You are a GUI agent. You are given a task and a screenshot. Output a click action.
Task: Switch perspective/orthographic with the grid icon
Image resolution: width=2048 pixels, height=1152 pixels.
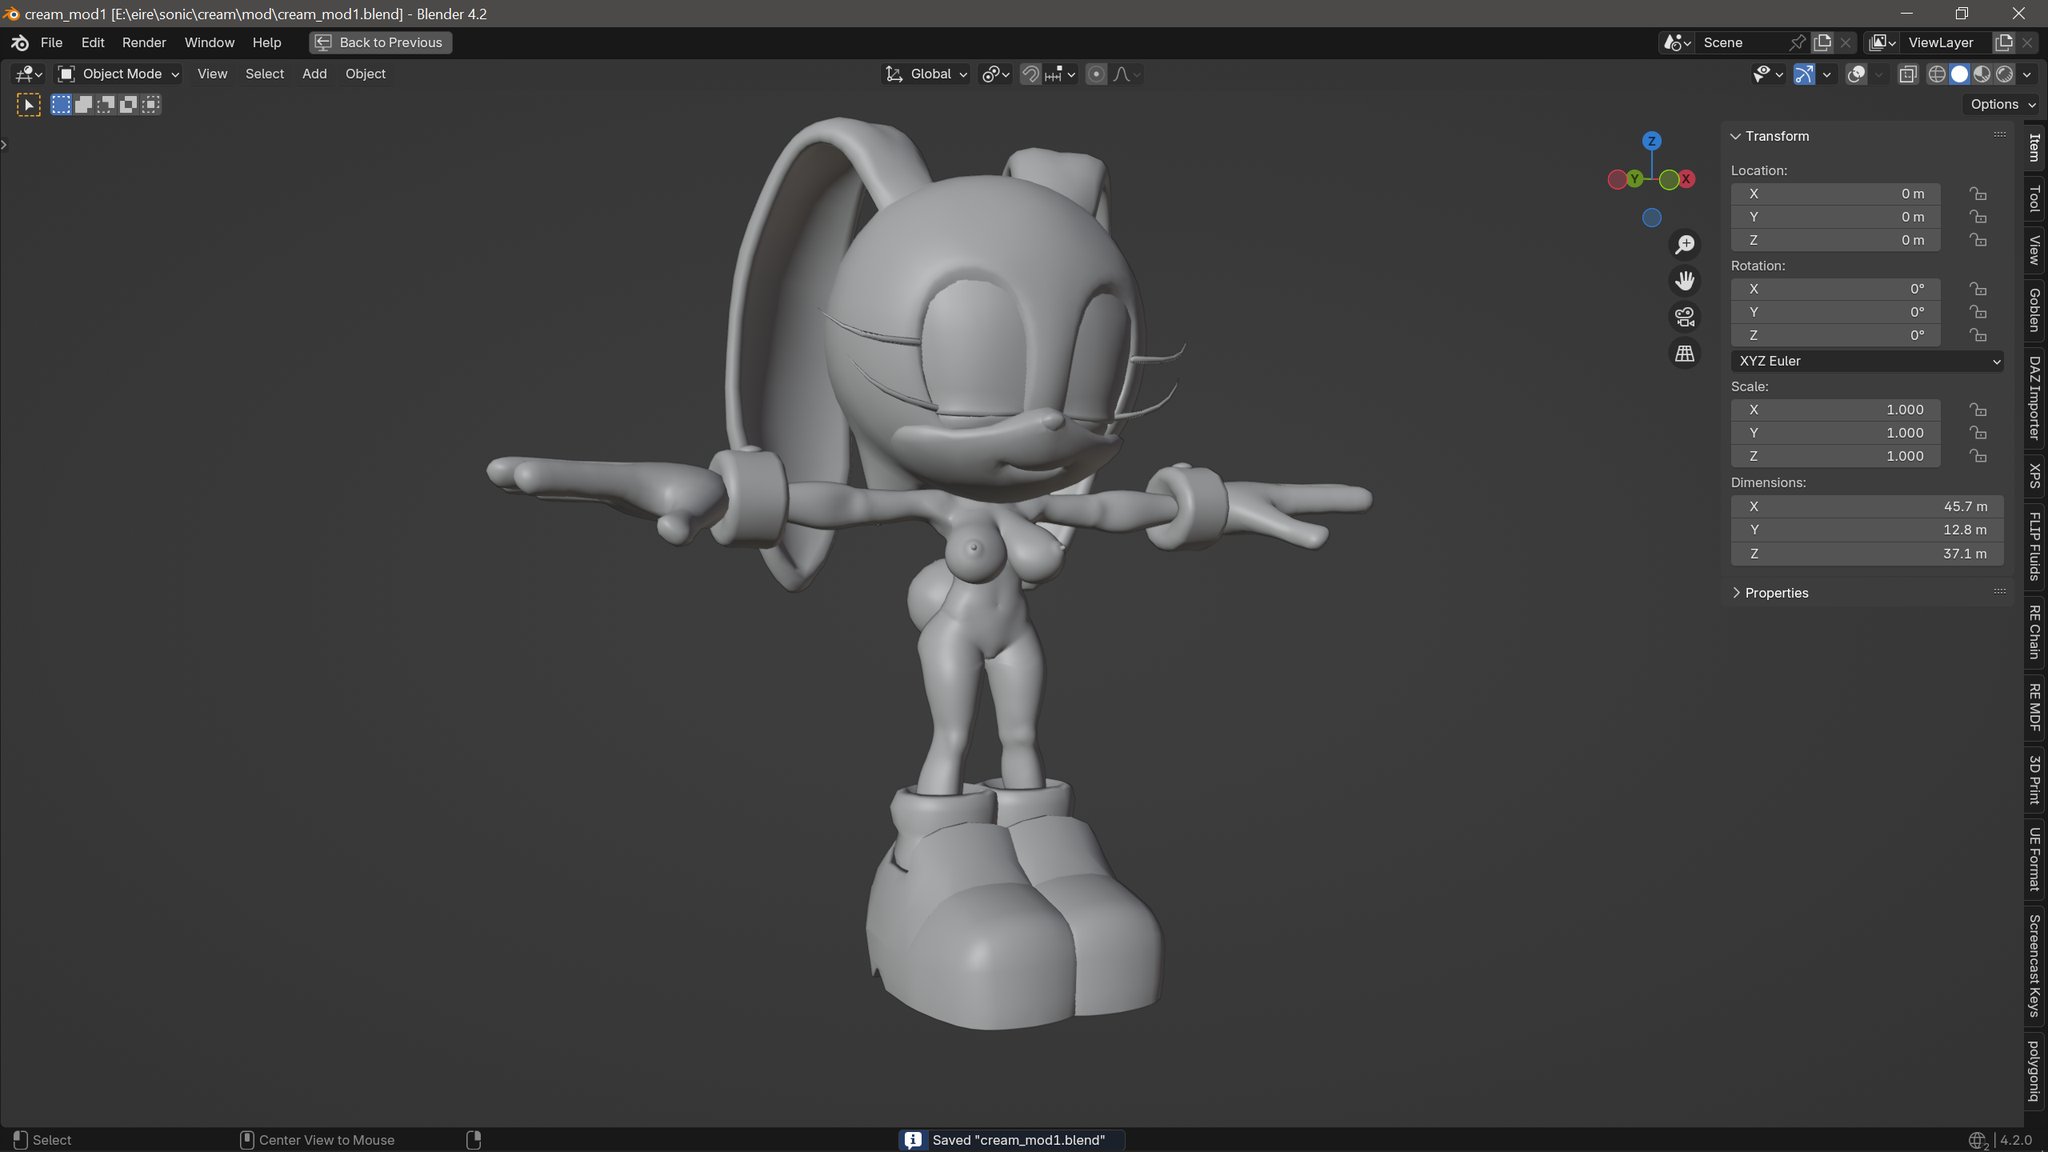pos(1685,354)
